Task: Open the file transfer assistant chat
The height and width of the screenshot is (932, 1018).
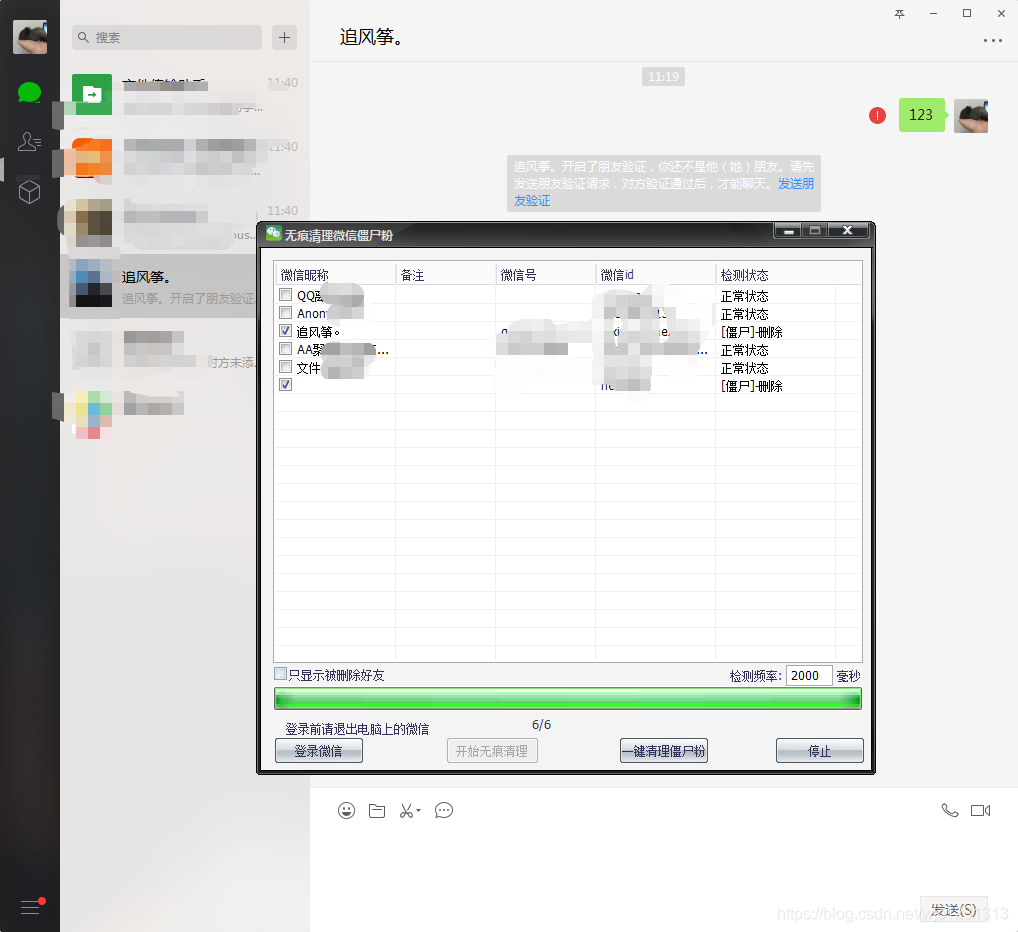Action: point(185,94)
